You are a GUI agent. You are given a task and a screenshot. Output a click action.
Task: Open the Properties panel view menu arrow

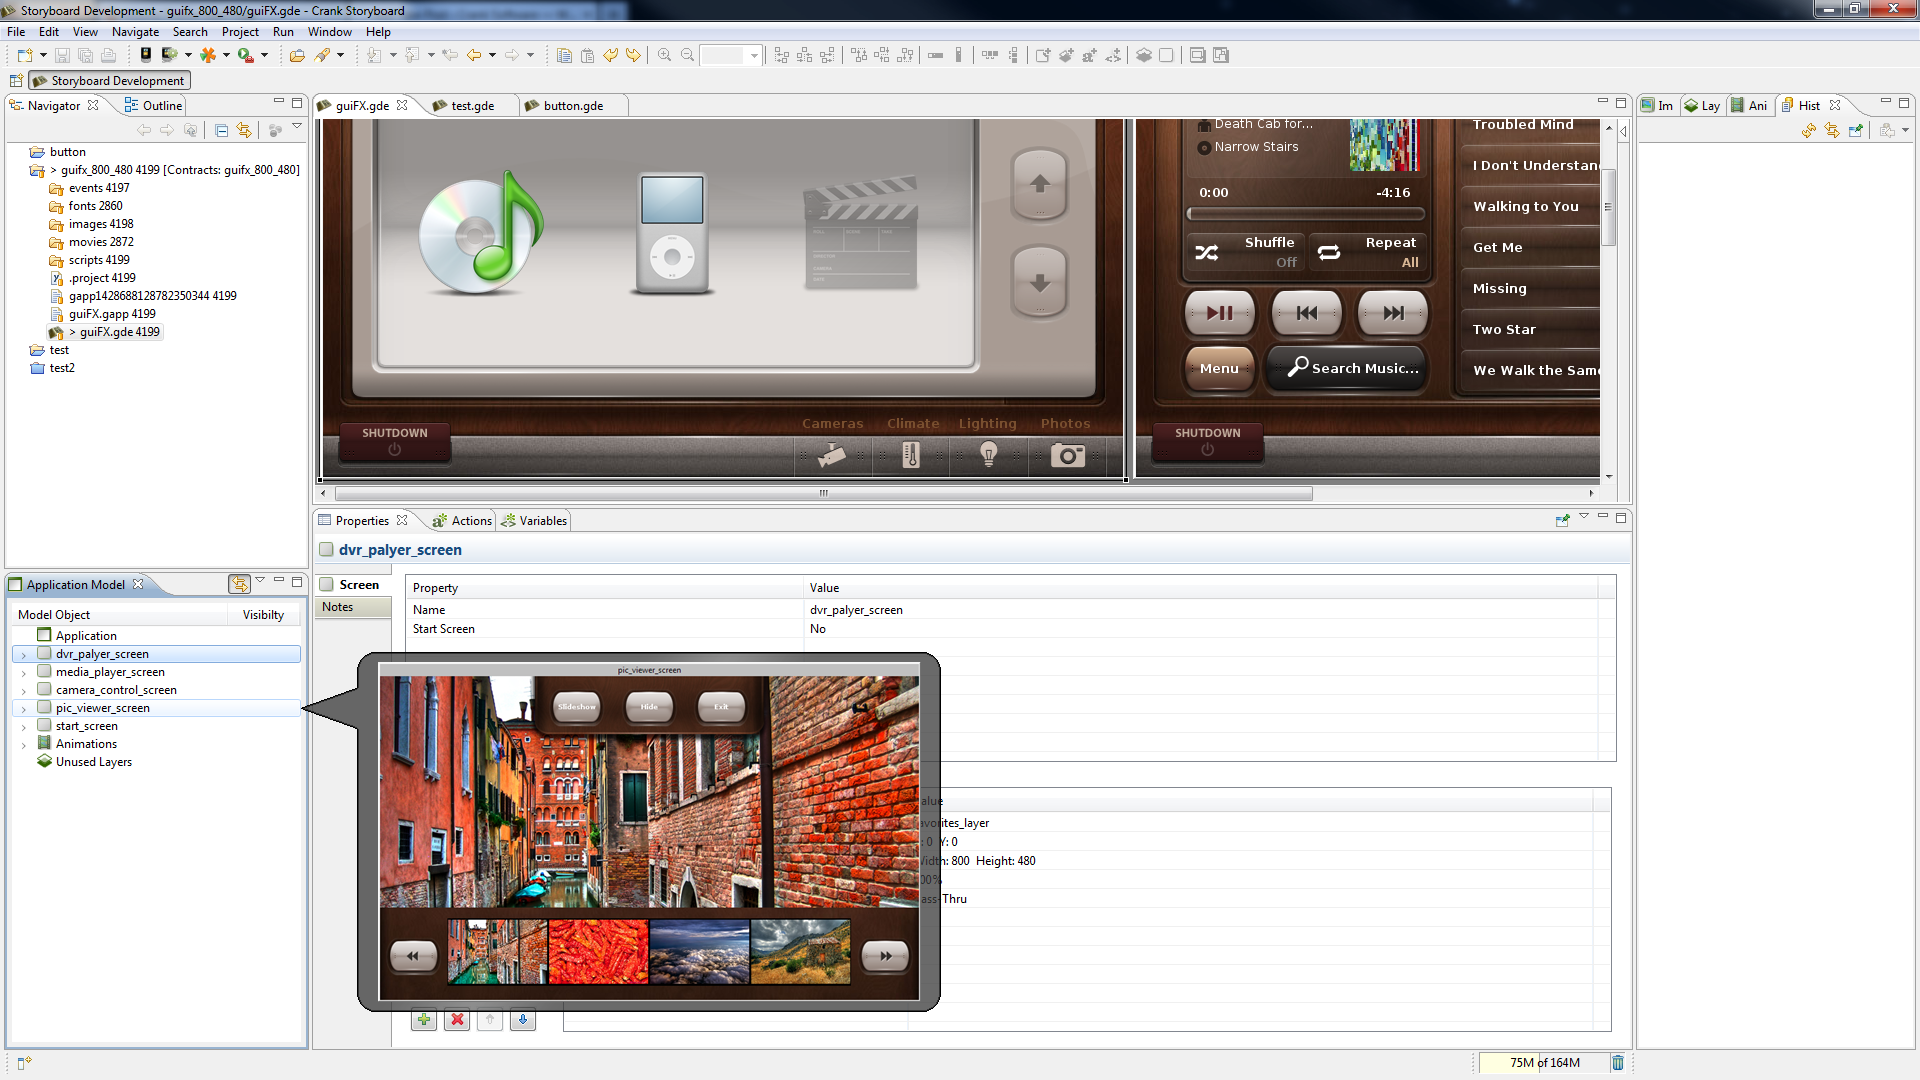click(1584, 517)
